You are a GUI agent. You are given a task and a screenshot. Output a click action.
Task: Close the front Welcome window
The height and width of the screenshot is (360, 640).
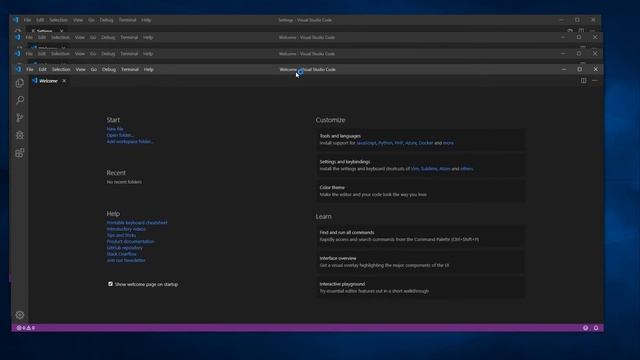click(596, 69)
